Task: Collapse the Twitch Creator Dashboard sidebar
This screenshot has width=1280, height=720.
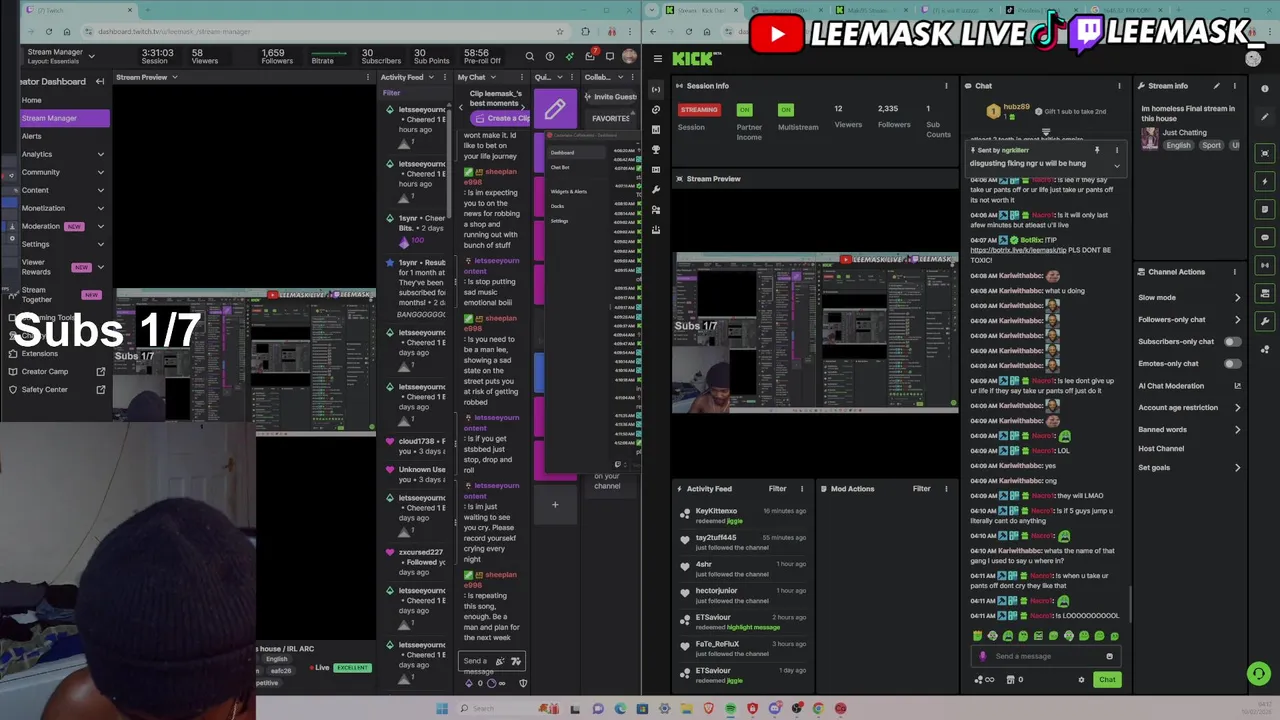Action: click(x=100, y=81)
